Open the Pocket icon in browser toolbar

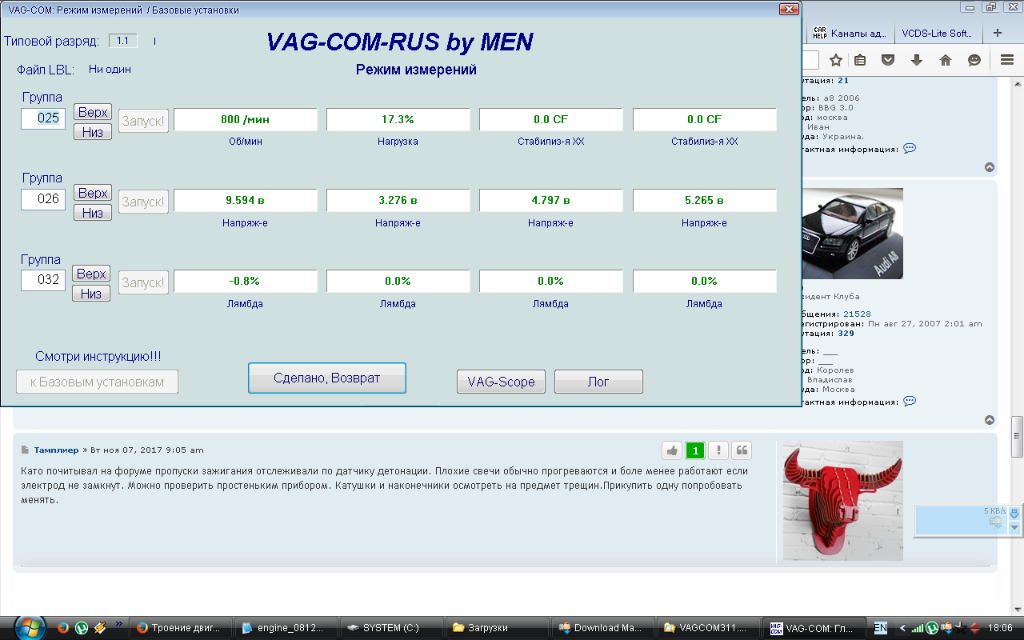887,60
